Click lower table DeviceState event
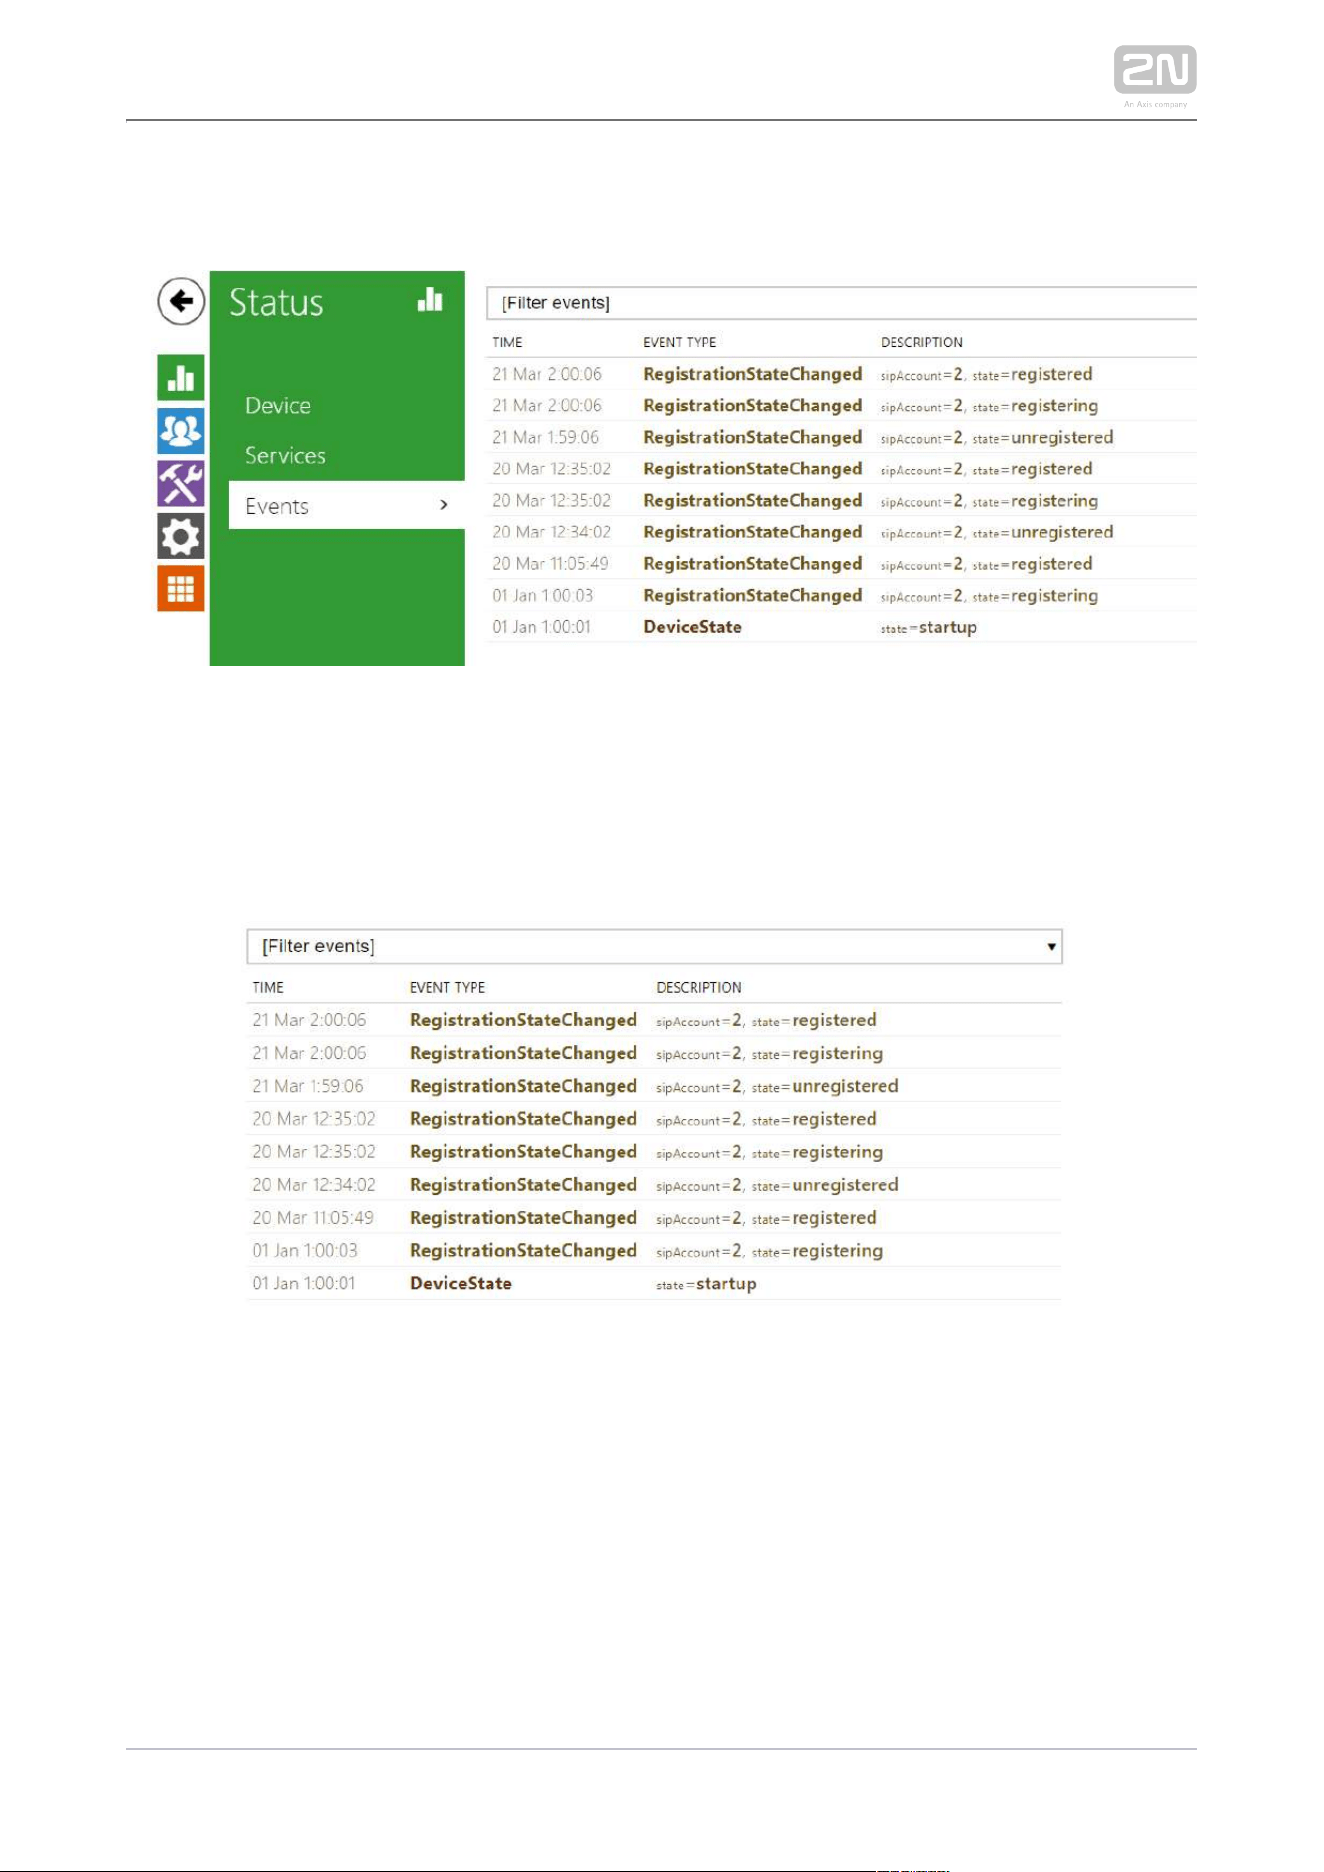This screenshot has height=1872, width=1324. point(461,1283)
